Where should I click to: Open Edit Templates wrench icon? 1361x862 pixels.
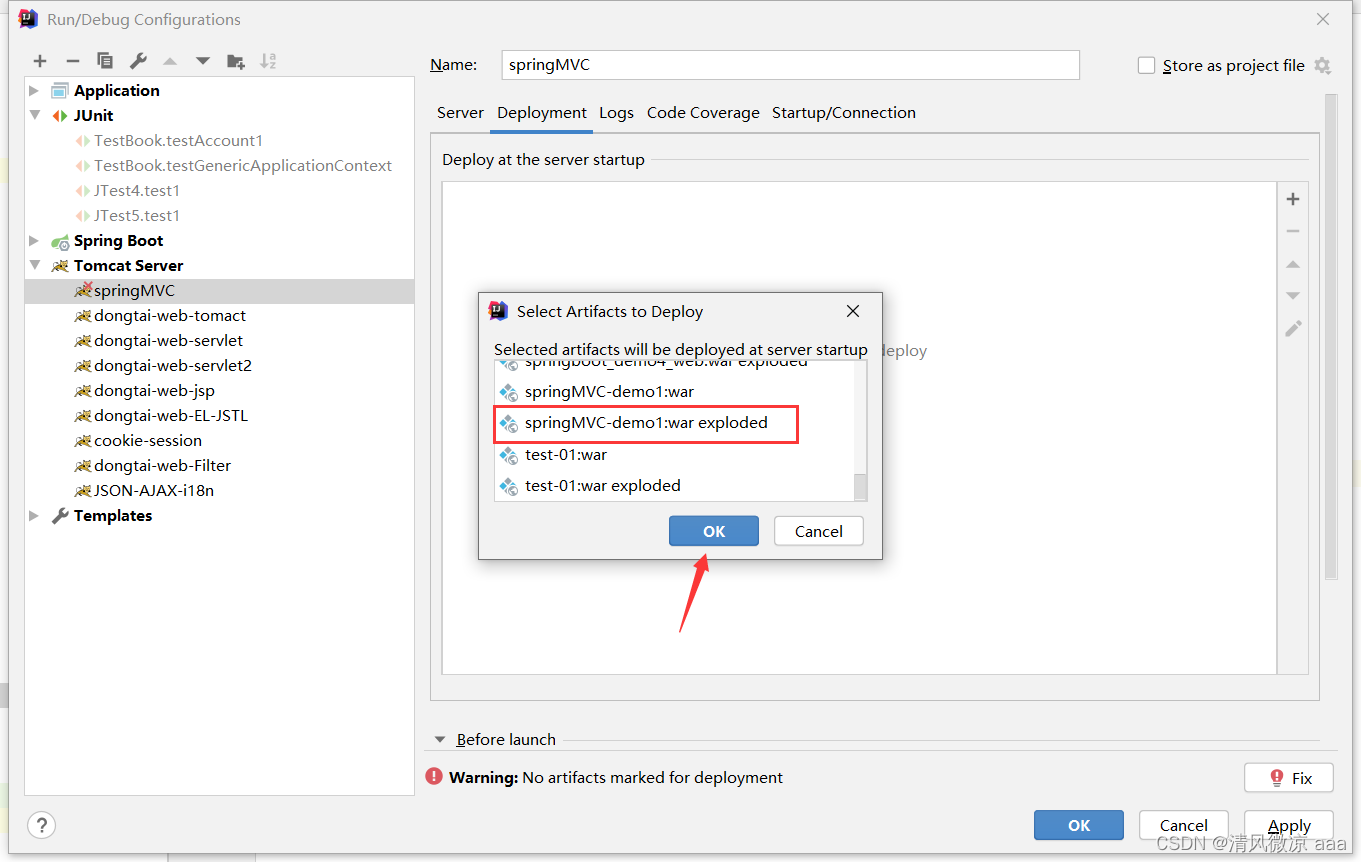pyautogui.click(x=138, y=61)
